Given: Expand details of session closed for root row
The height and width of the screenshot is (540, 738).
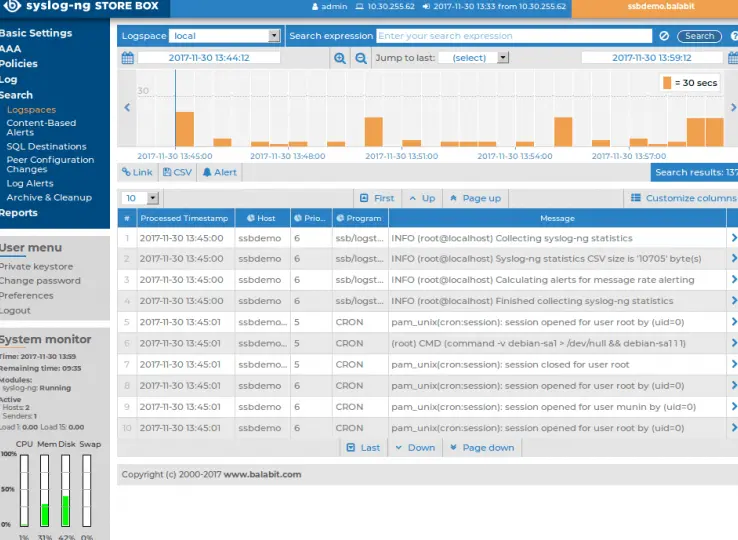Looking at the screenshot, I should (733, 364).
